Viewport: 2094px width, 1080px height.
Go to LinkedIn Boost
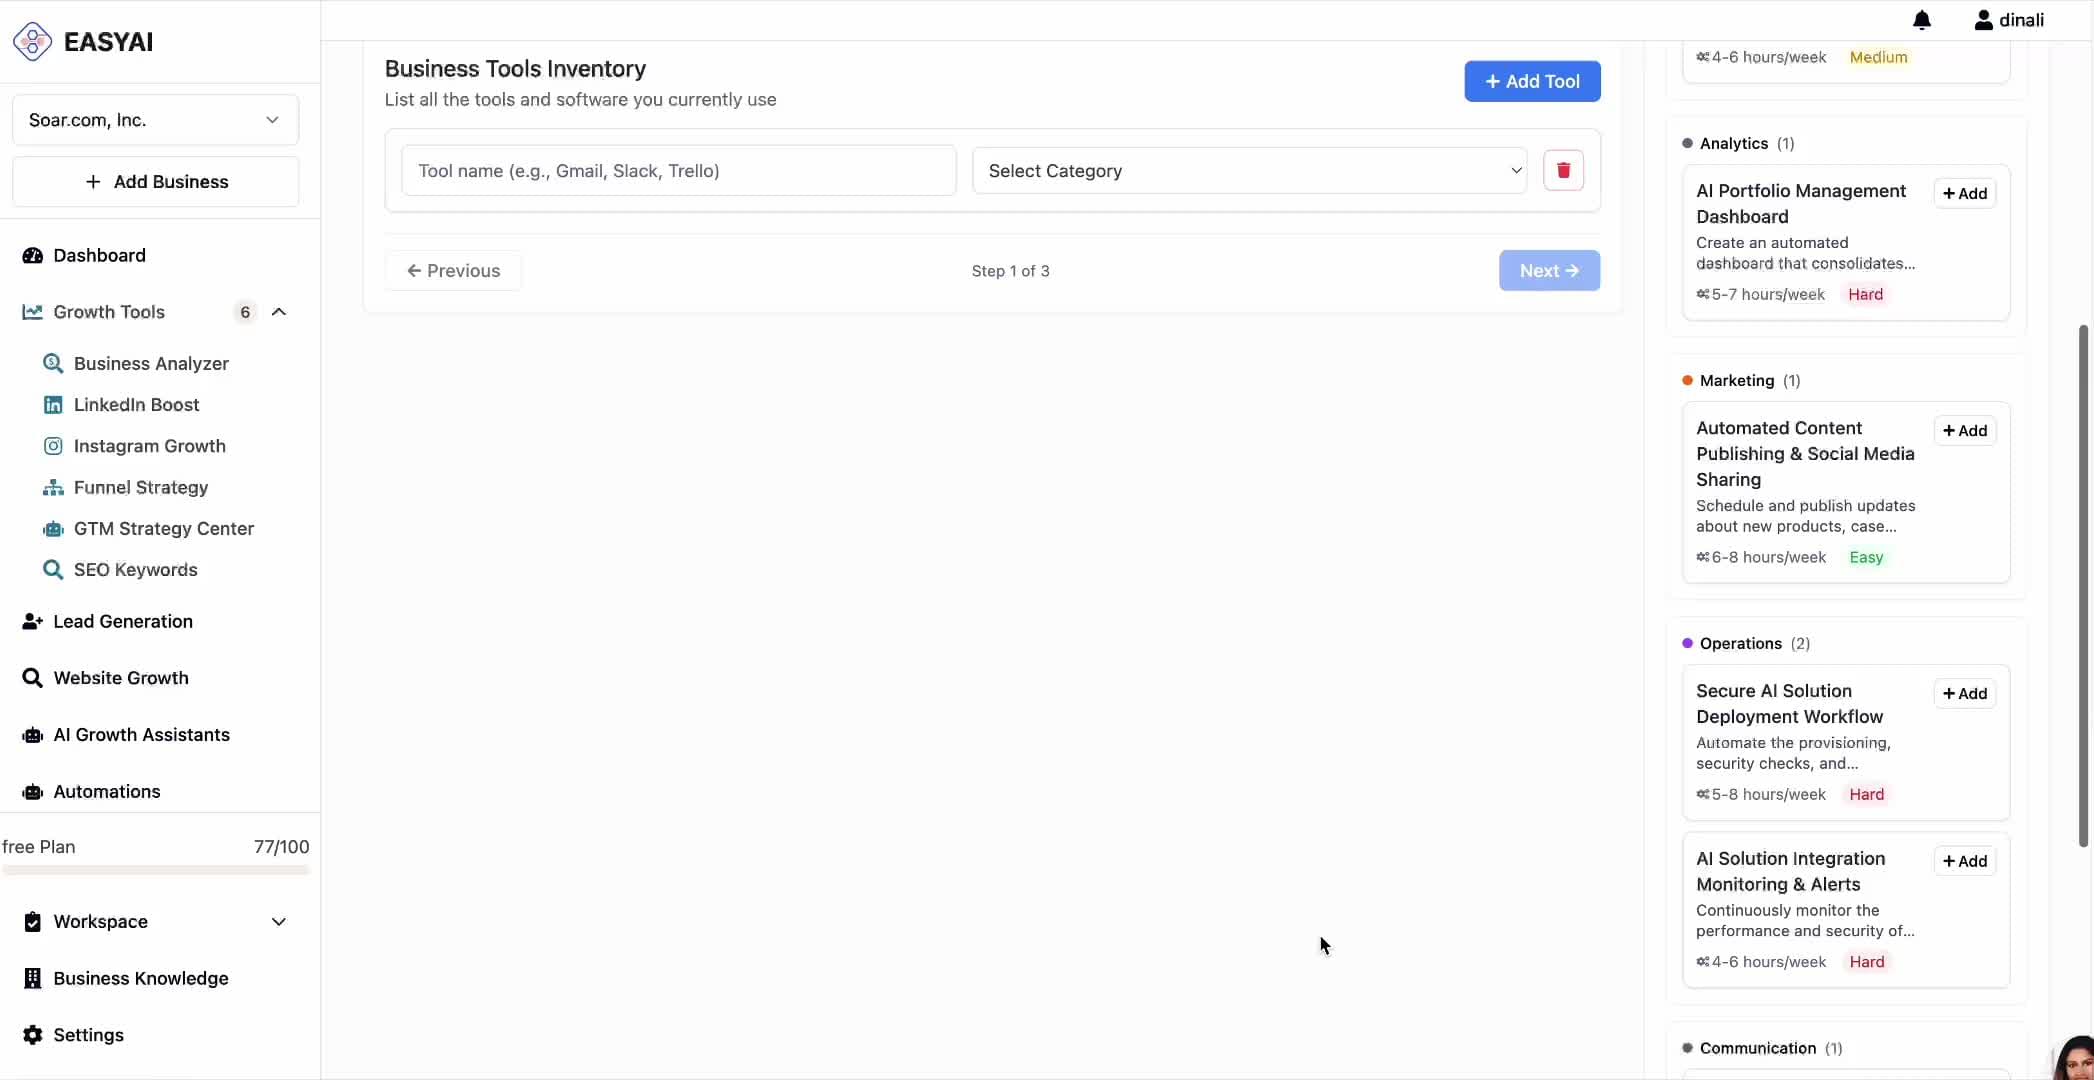point(136,405)
